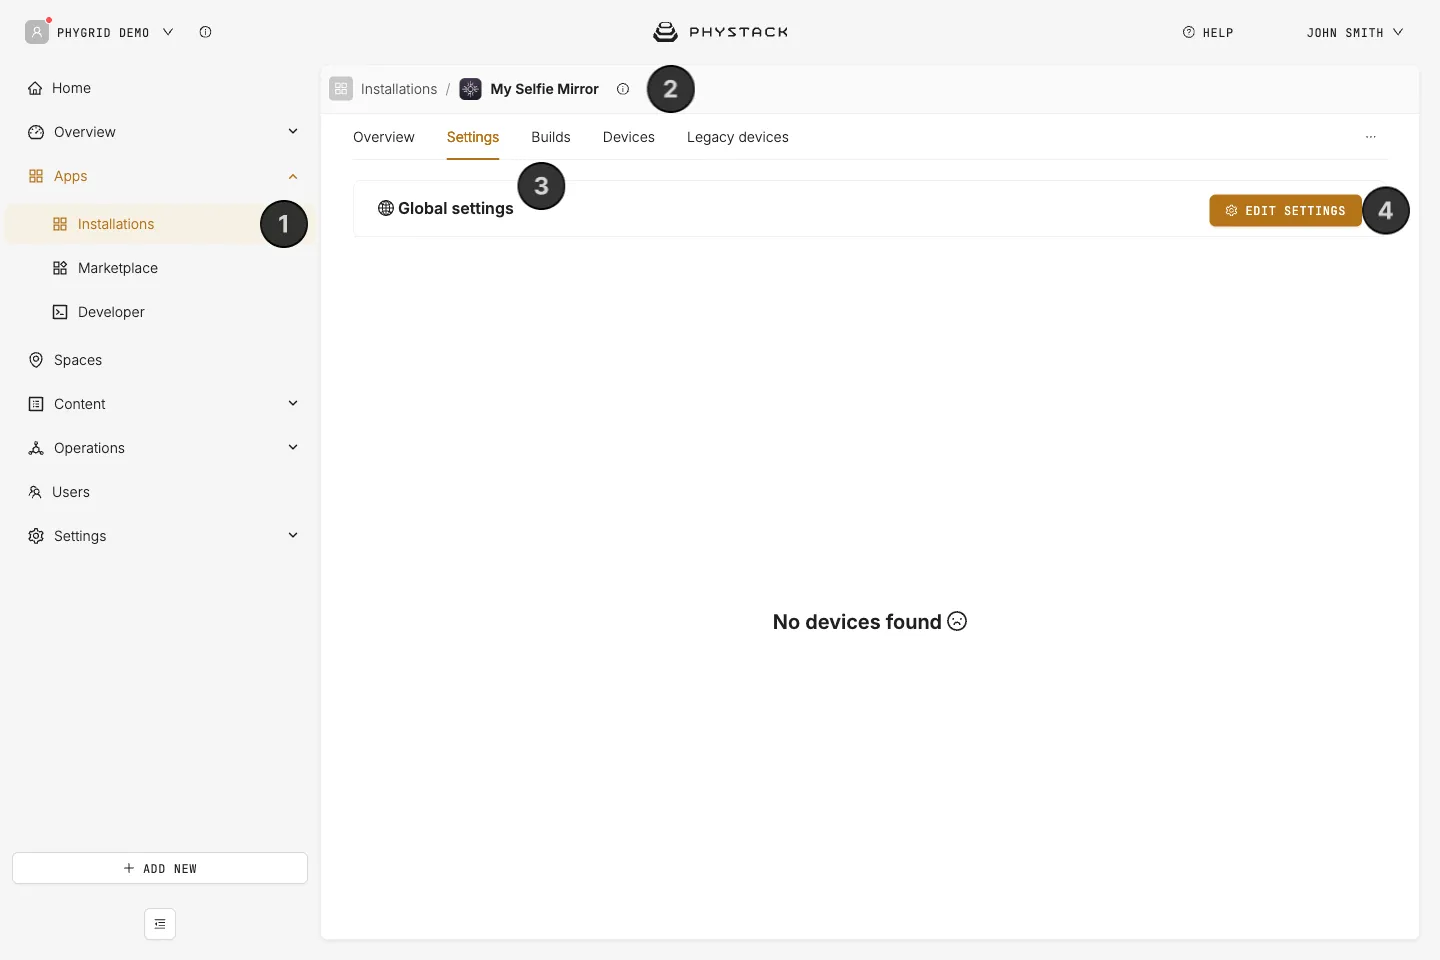
Task: Click the Edit Settings button
Action: [1285, 210]
